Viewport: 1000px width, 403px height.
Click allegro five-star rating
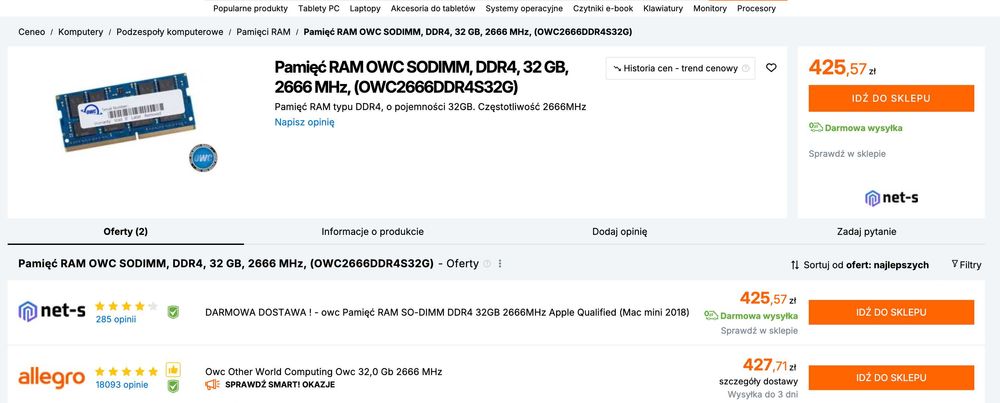126,371
